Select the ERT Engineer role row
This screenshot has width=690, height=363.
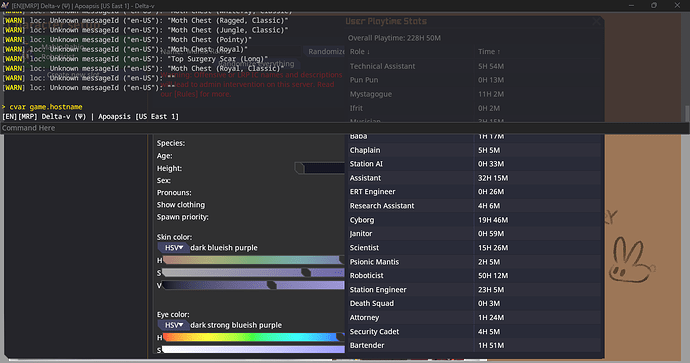[474, 191]
